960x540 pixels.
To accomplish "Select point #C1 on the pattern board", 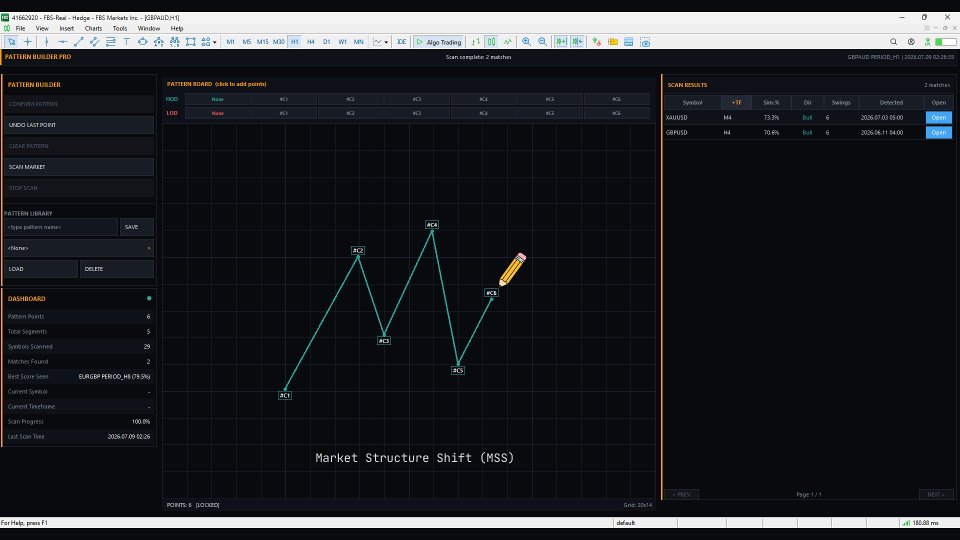I will coord(285,396).
